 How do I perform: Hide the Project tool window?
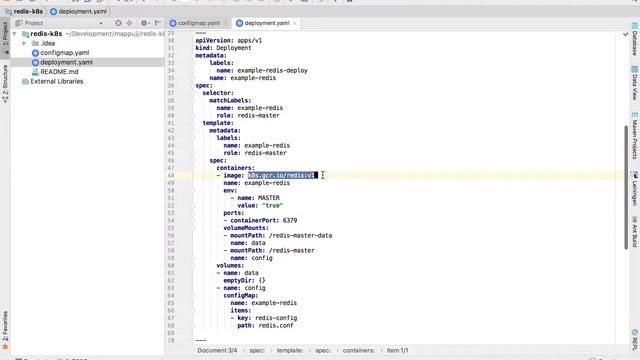click(158, 23)
